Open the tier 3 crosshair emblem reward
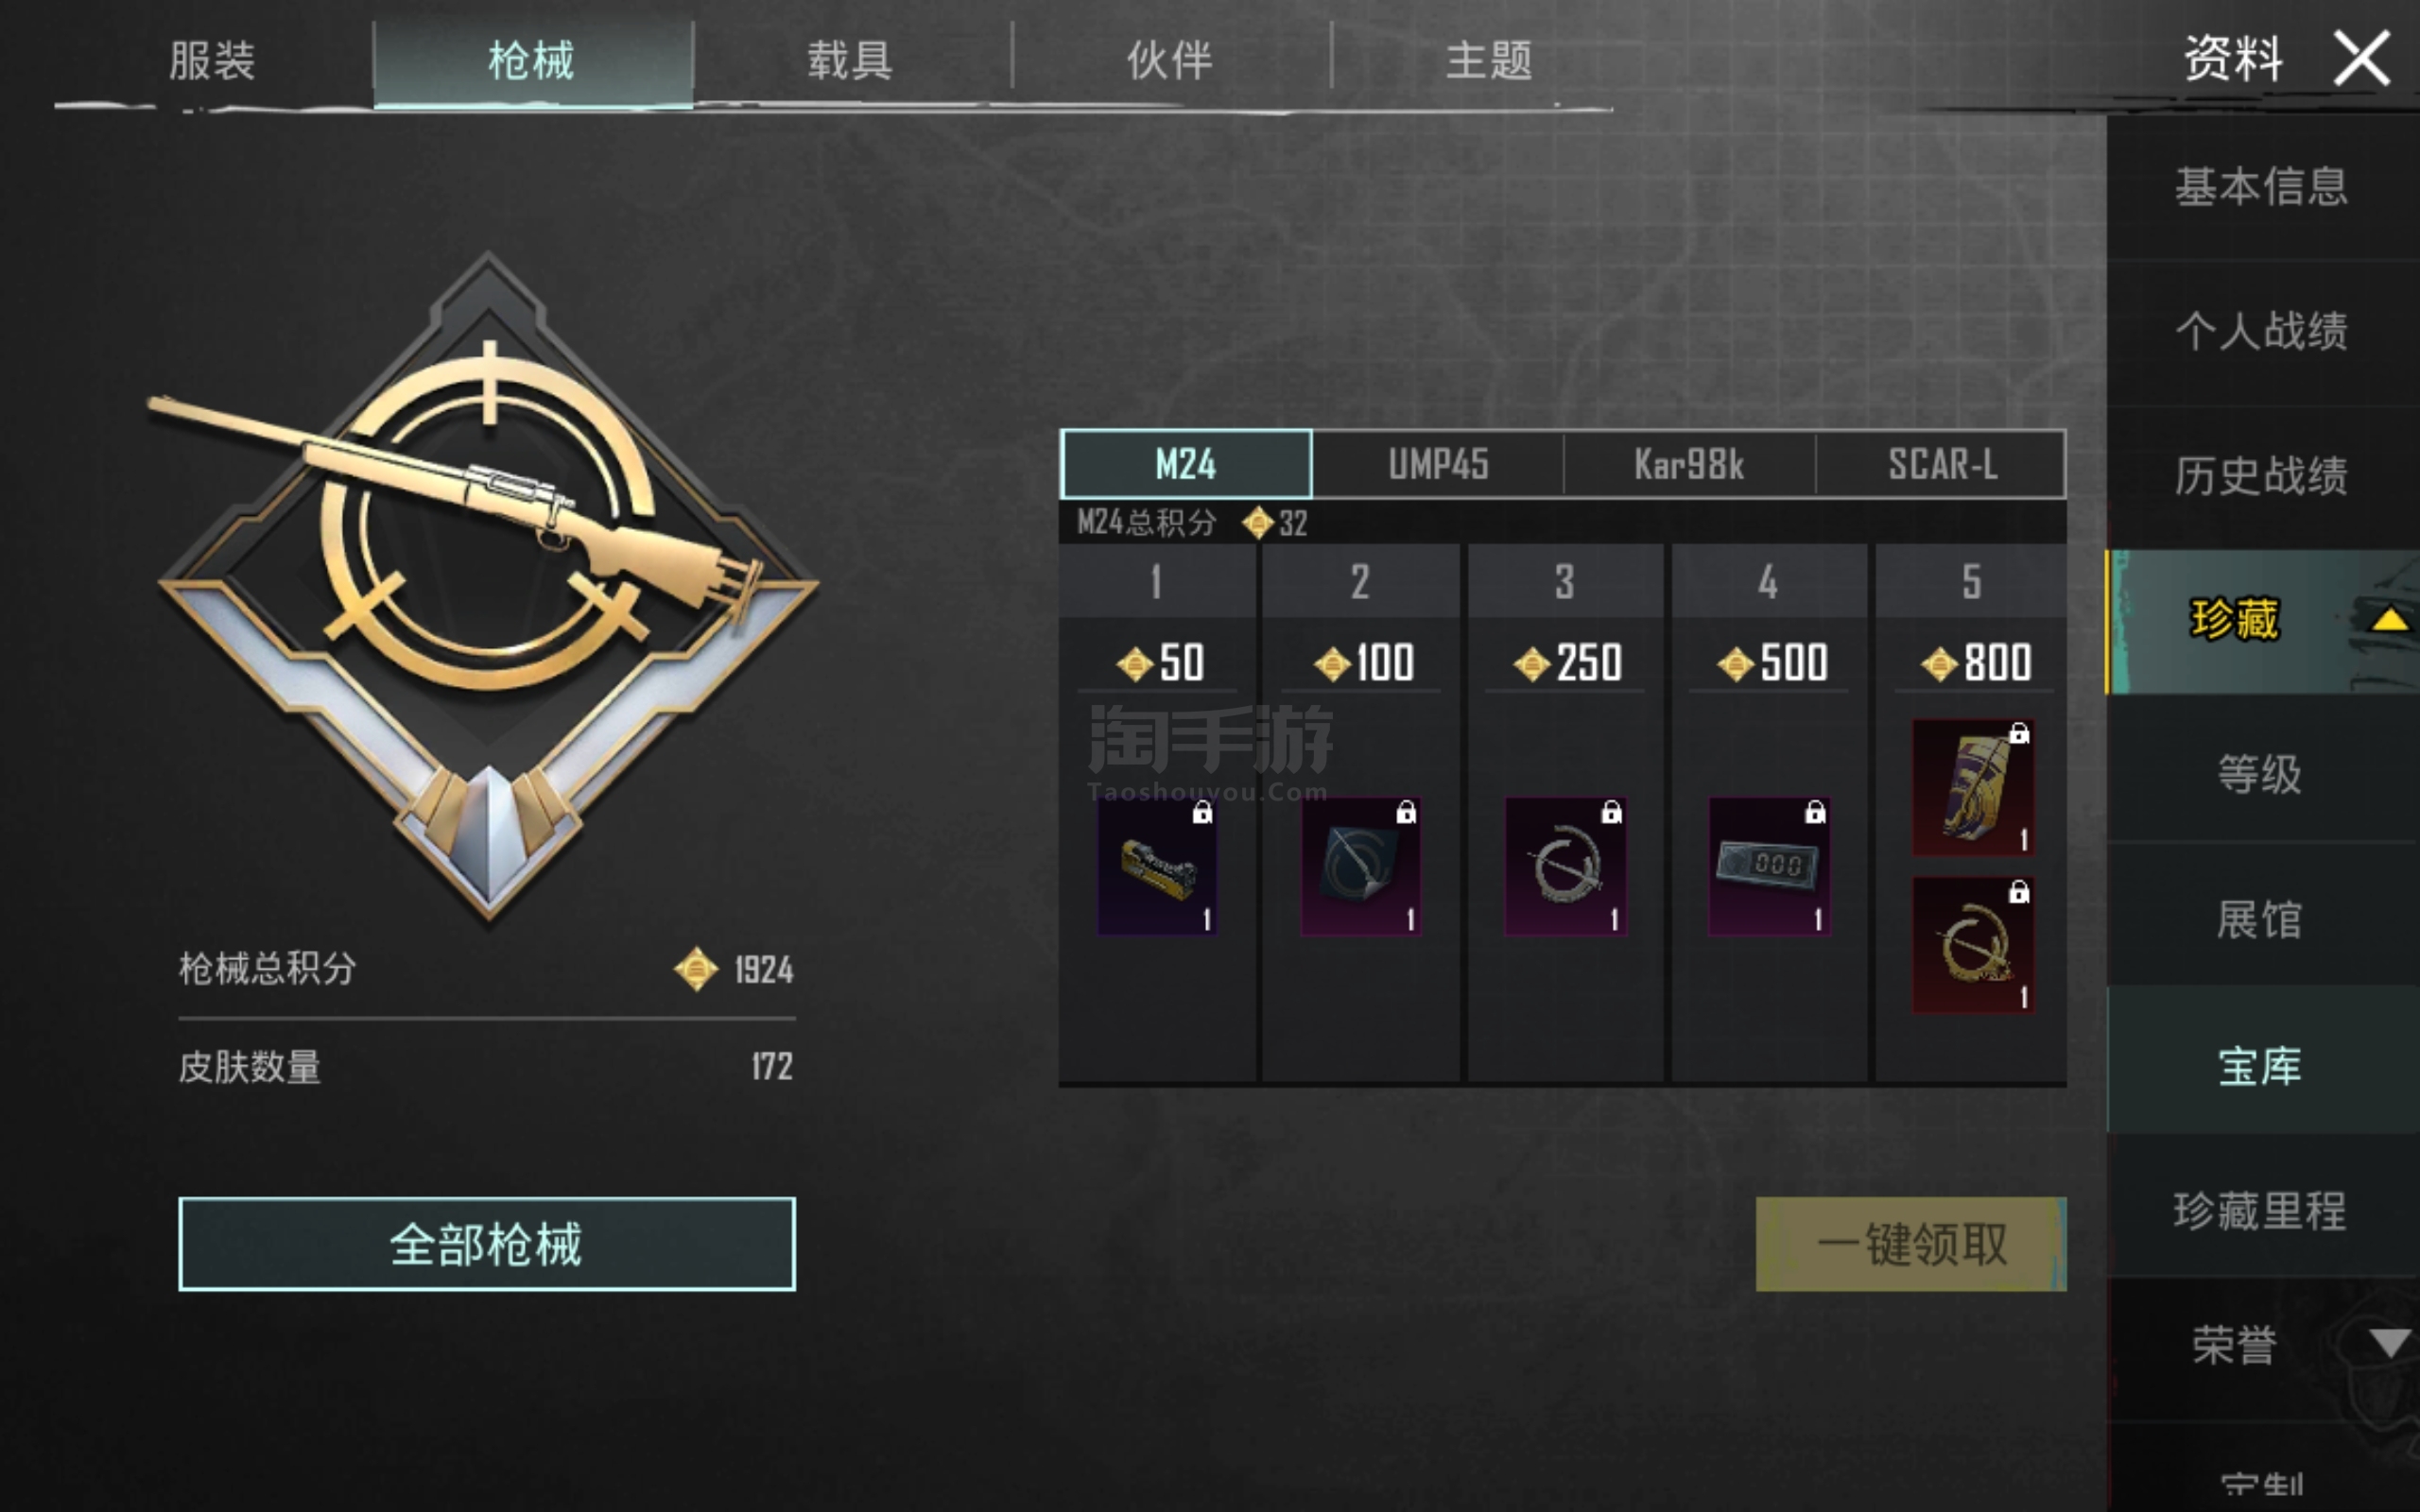This screenshot has height=1512, width=2420. point(1565,866)
